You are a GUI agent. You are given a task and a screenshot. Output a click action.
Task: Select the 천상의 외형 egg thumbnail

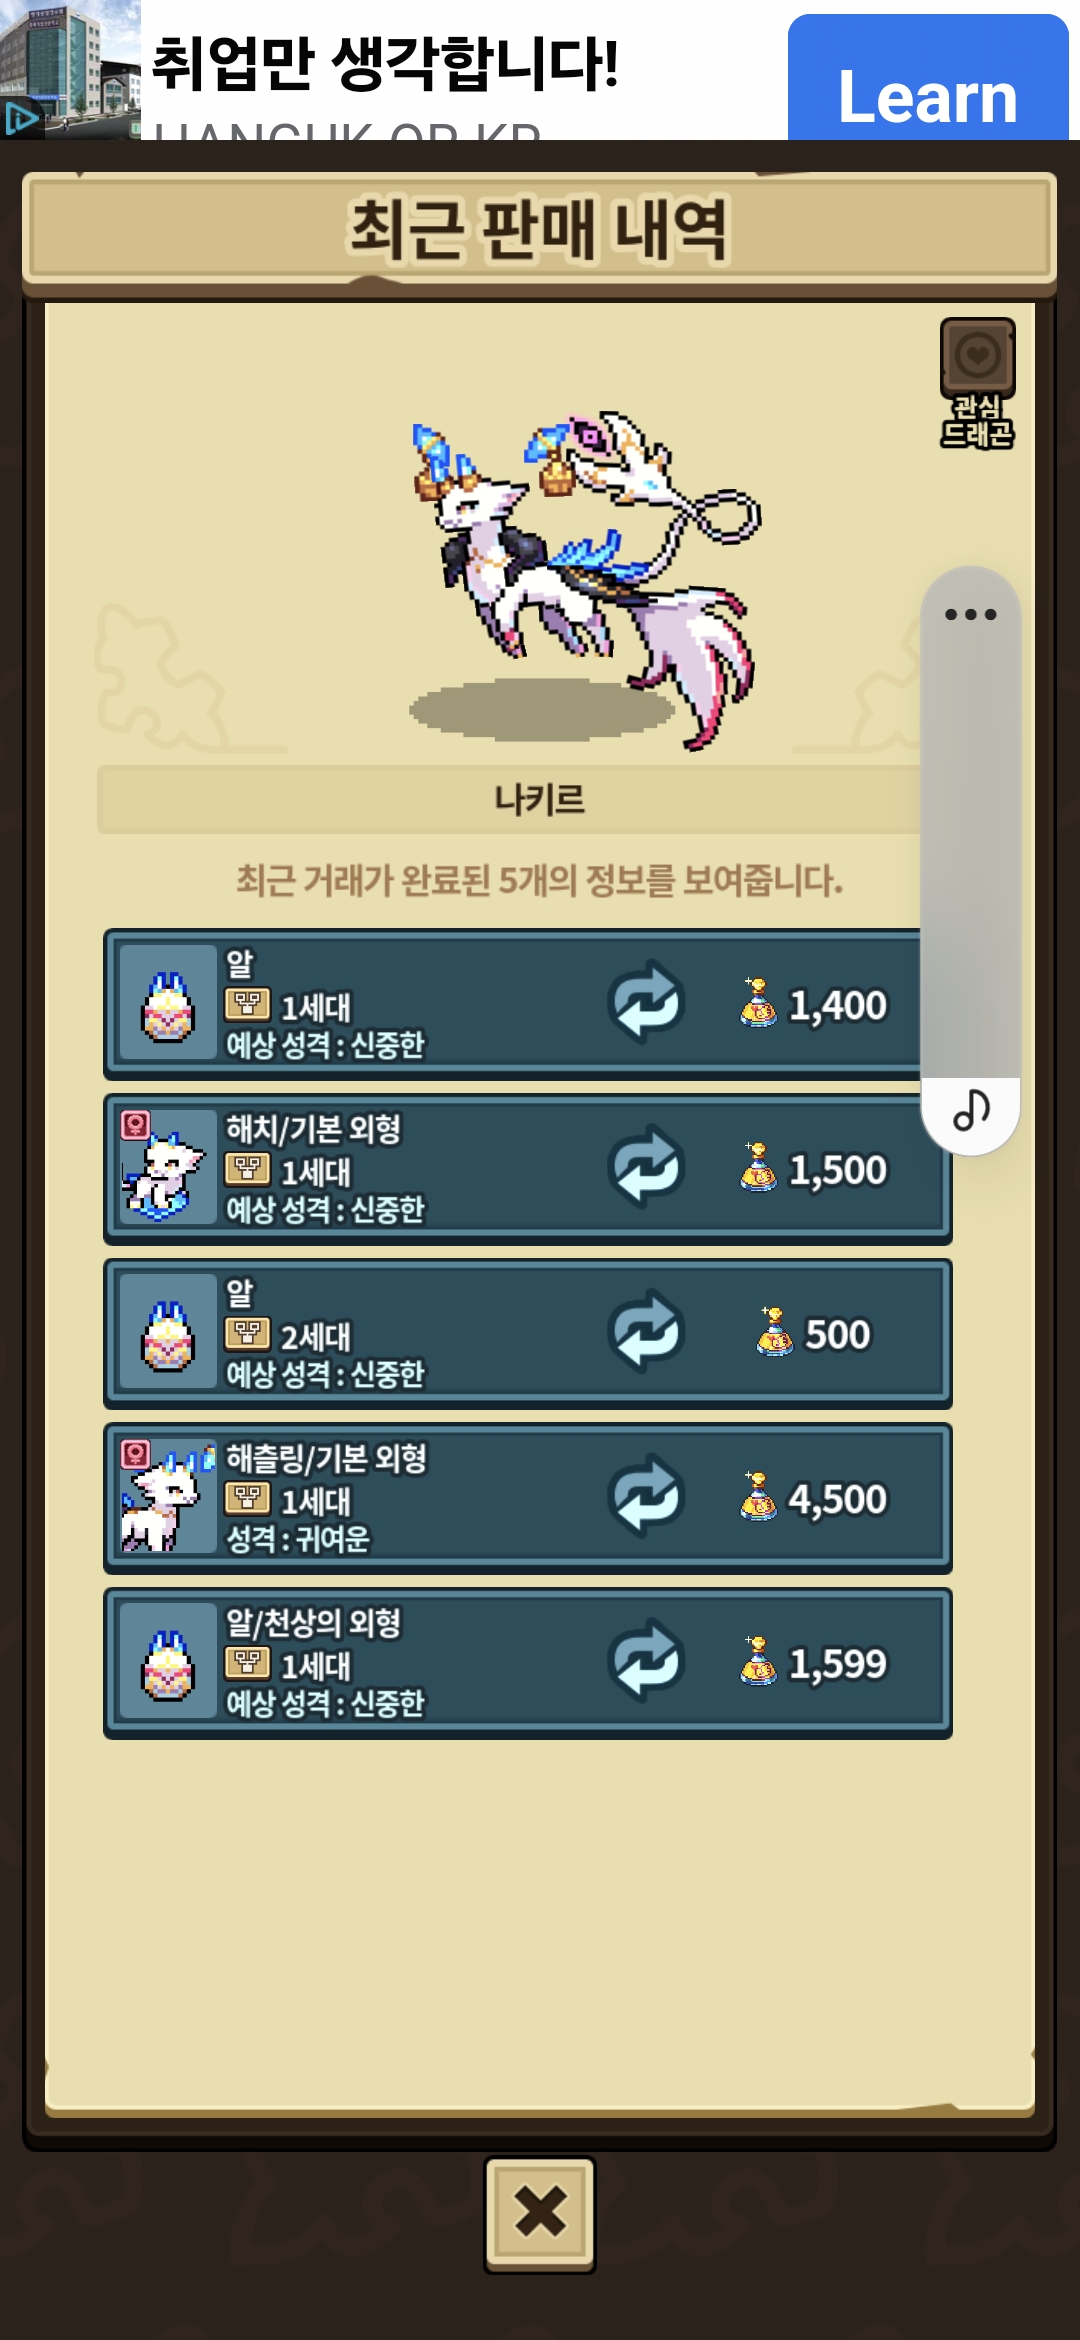pyautogui.click(x=168, y=1661)
